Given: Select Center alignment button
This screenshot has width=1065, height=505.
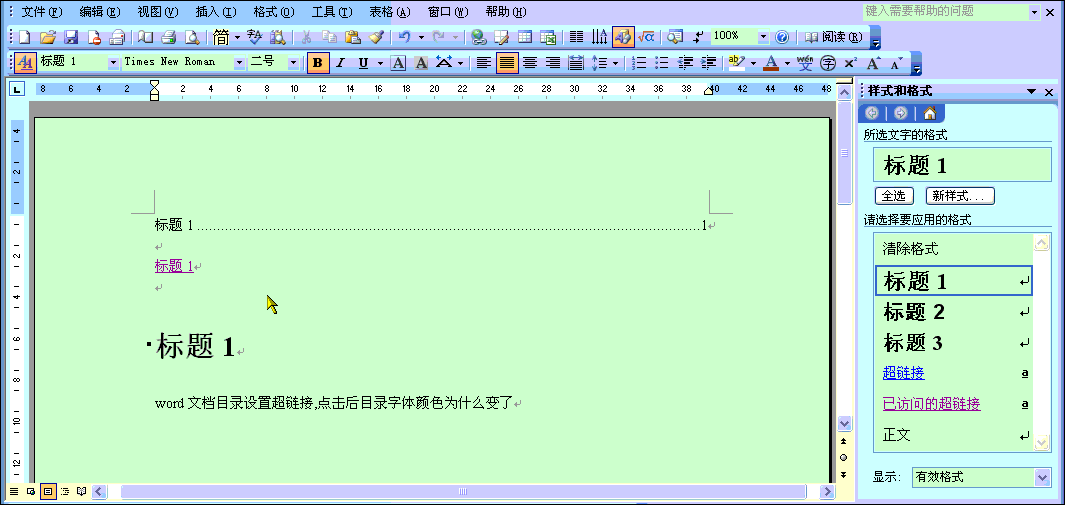Looking at the screenshot, I should (530, 63).
